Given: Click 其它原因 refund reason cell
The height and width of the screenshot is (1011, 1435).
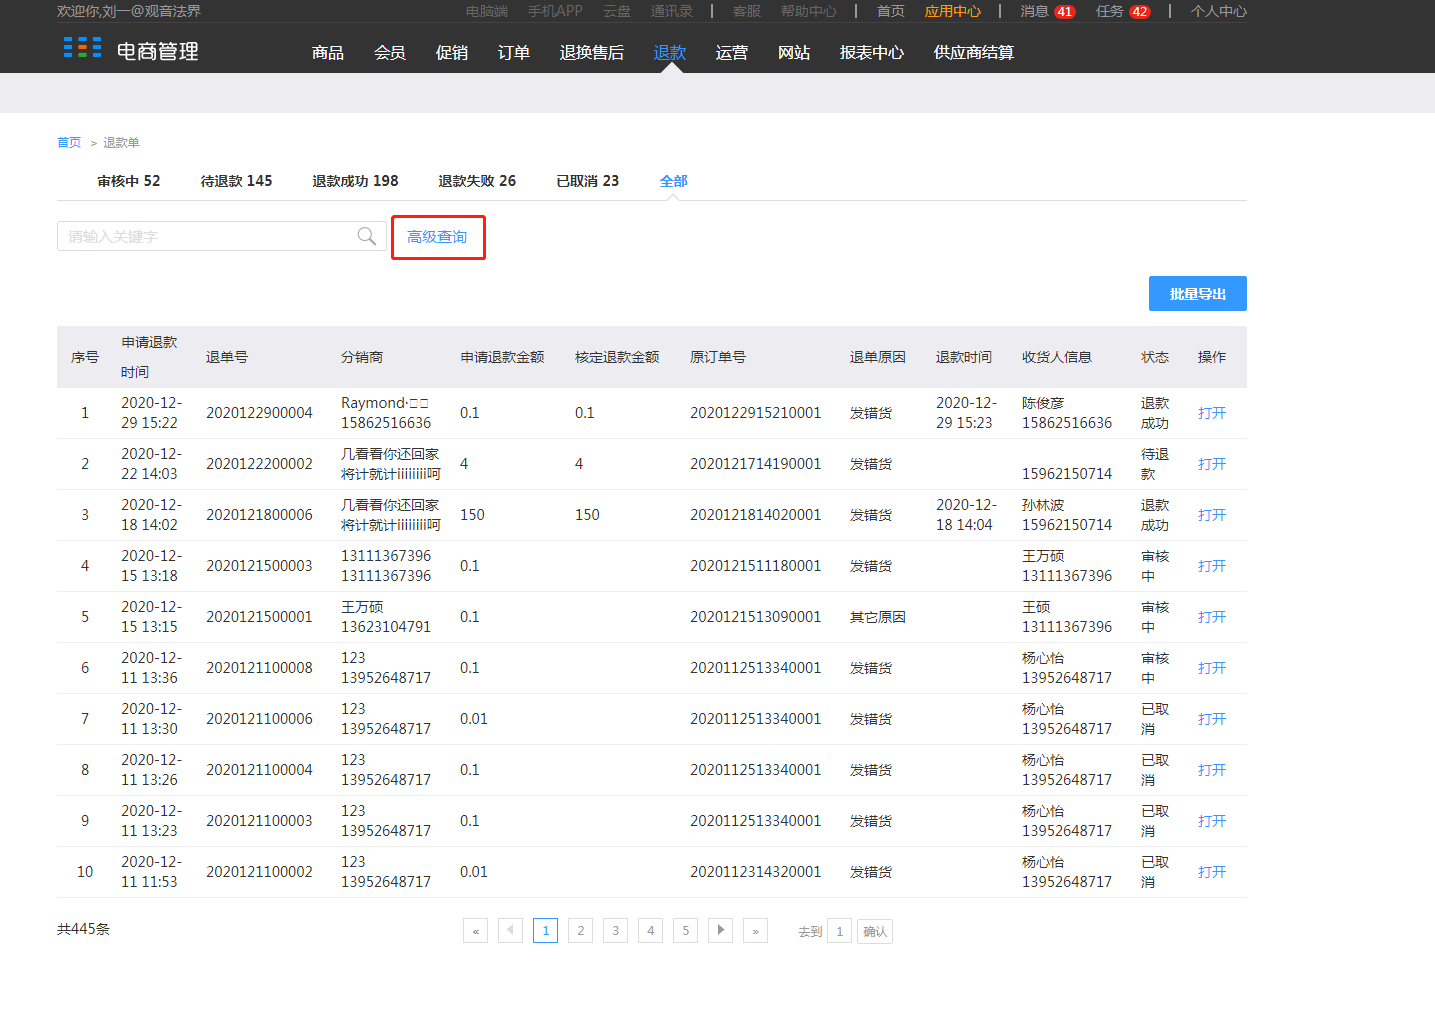Looking at the screenshot, I should coord(878,617).
